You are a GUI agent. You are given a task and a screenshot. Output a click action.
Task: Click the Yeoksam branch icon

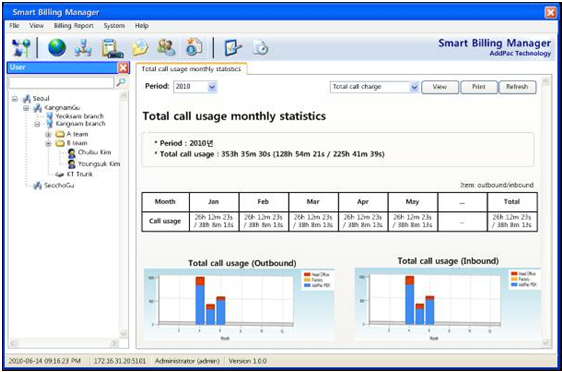coord(49,116)
